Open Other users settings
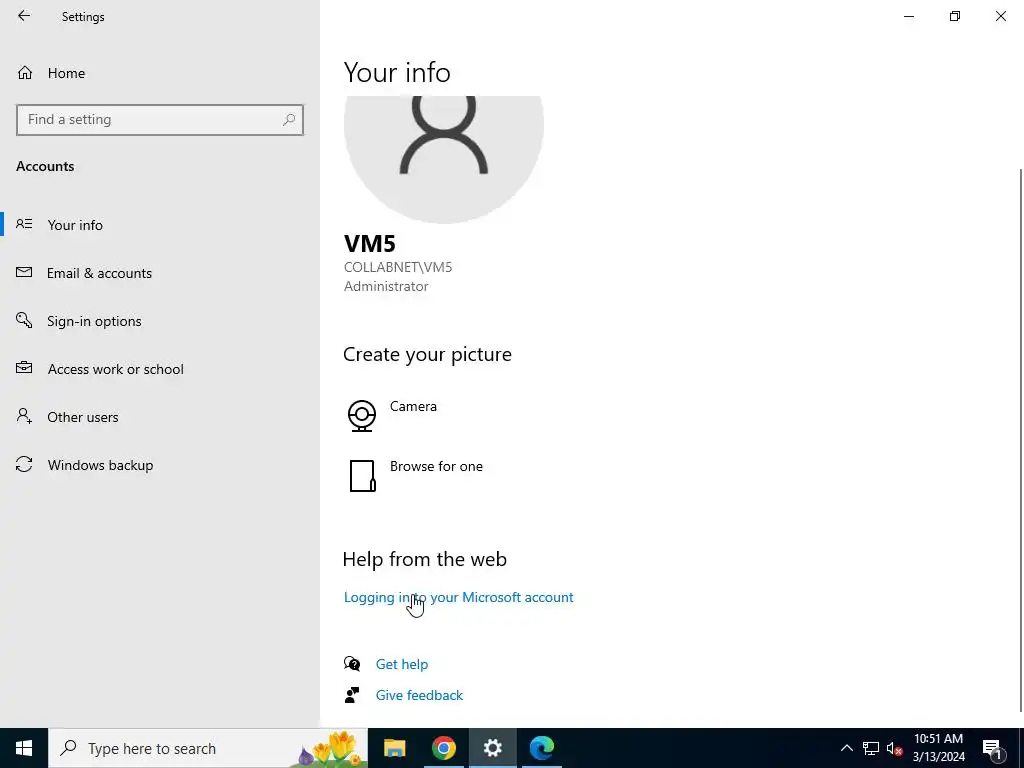Image resolution: width=1024 pixels, height=768 pixels. [x=160, y=417]
